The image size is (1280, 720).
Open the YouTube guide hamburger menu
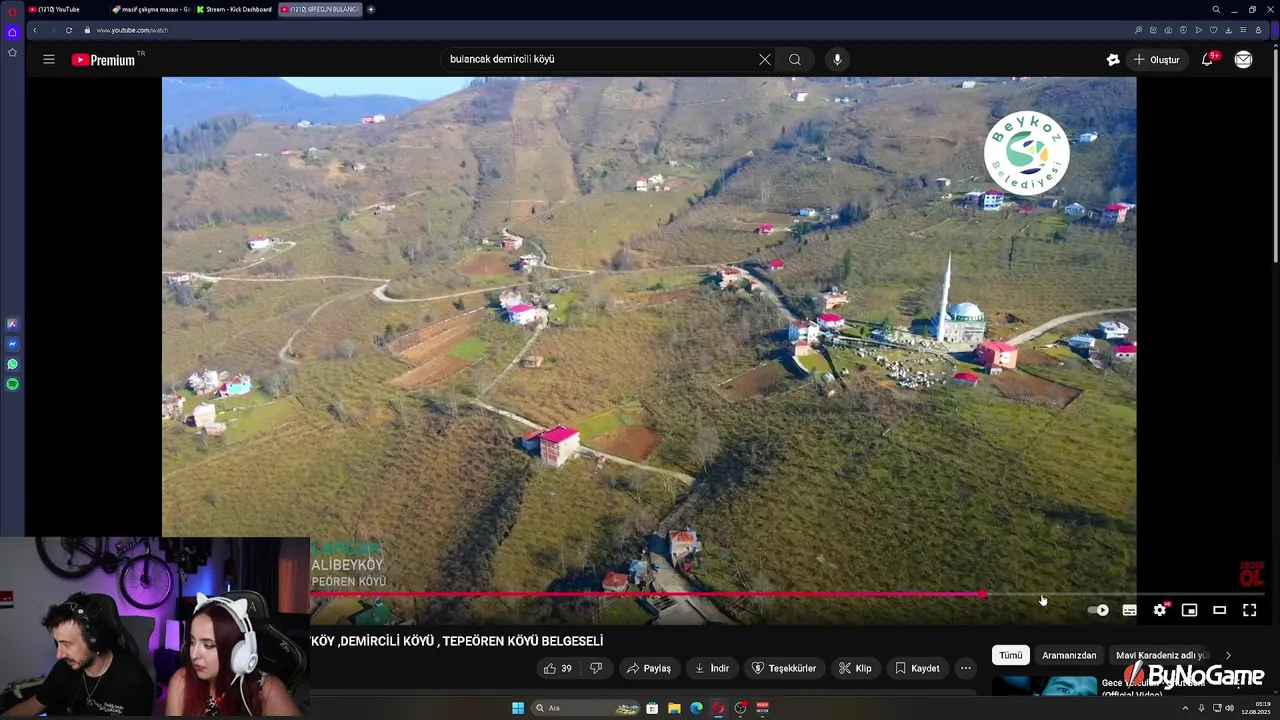click(49, 59)
